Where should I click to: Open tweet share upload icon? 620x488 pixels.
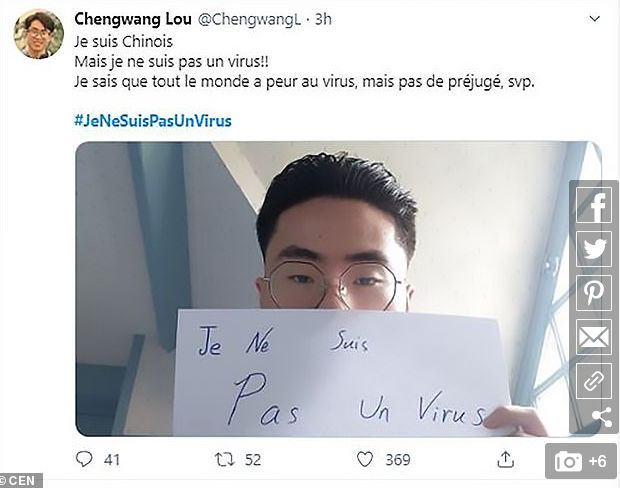[505, 459]
